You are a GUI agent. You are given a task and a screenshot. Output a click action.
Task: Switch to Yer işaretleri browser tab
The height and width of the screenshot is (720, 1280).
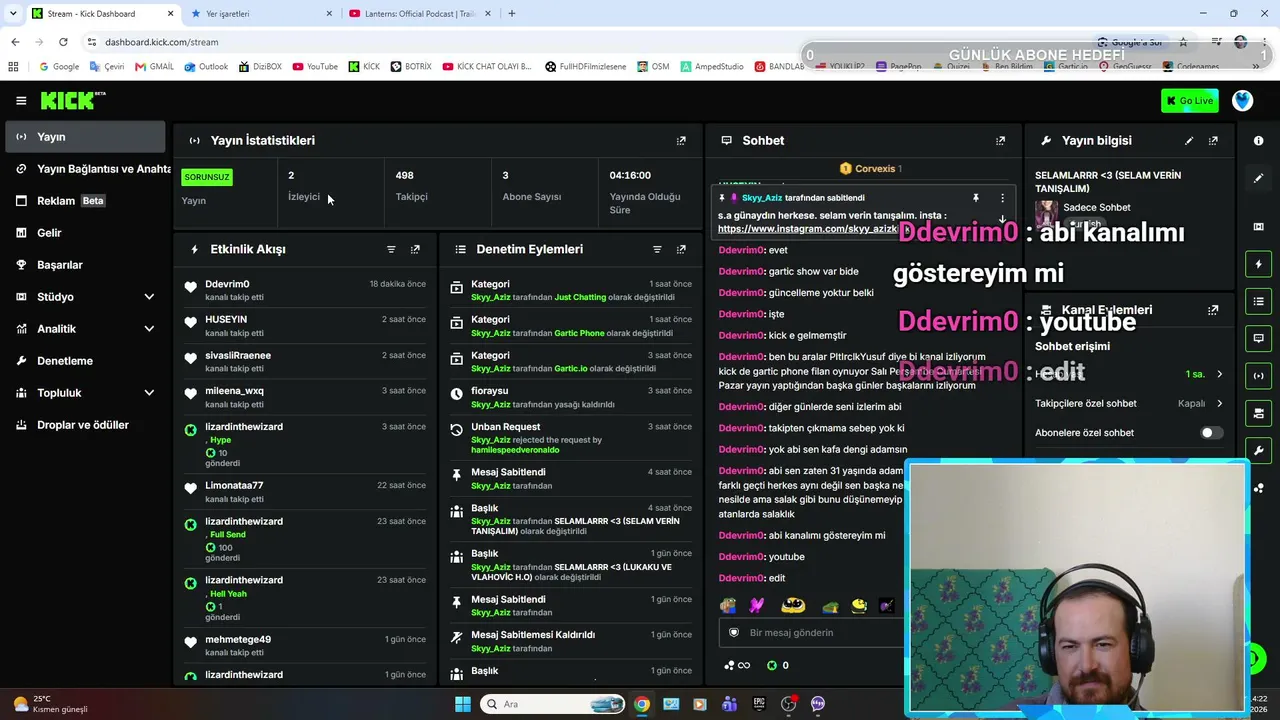(260, 14)
